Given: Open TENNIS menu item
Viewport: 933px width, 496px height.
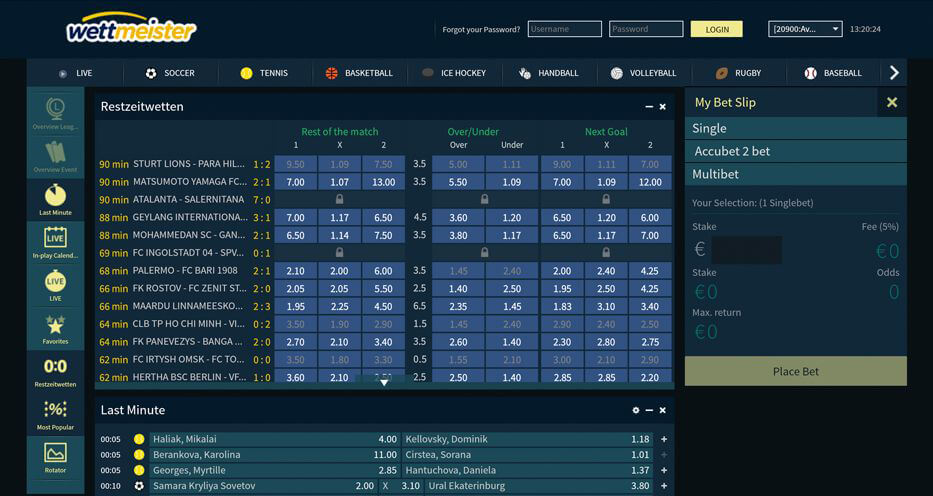Looking at the screenshot, I should click(274, 73).
